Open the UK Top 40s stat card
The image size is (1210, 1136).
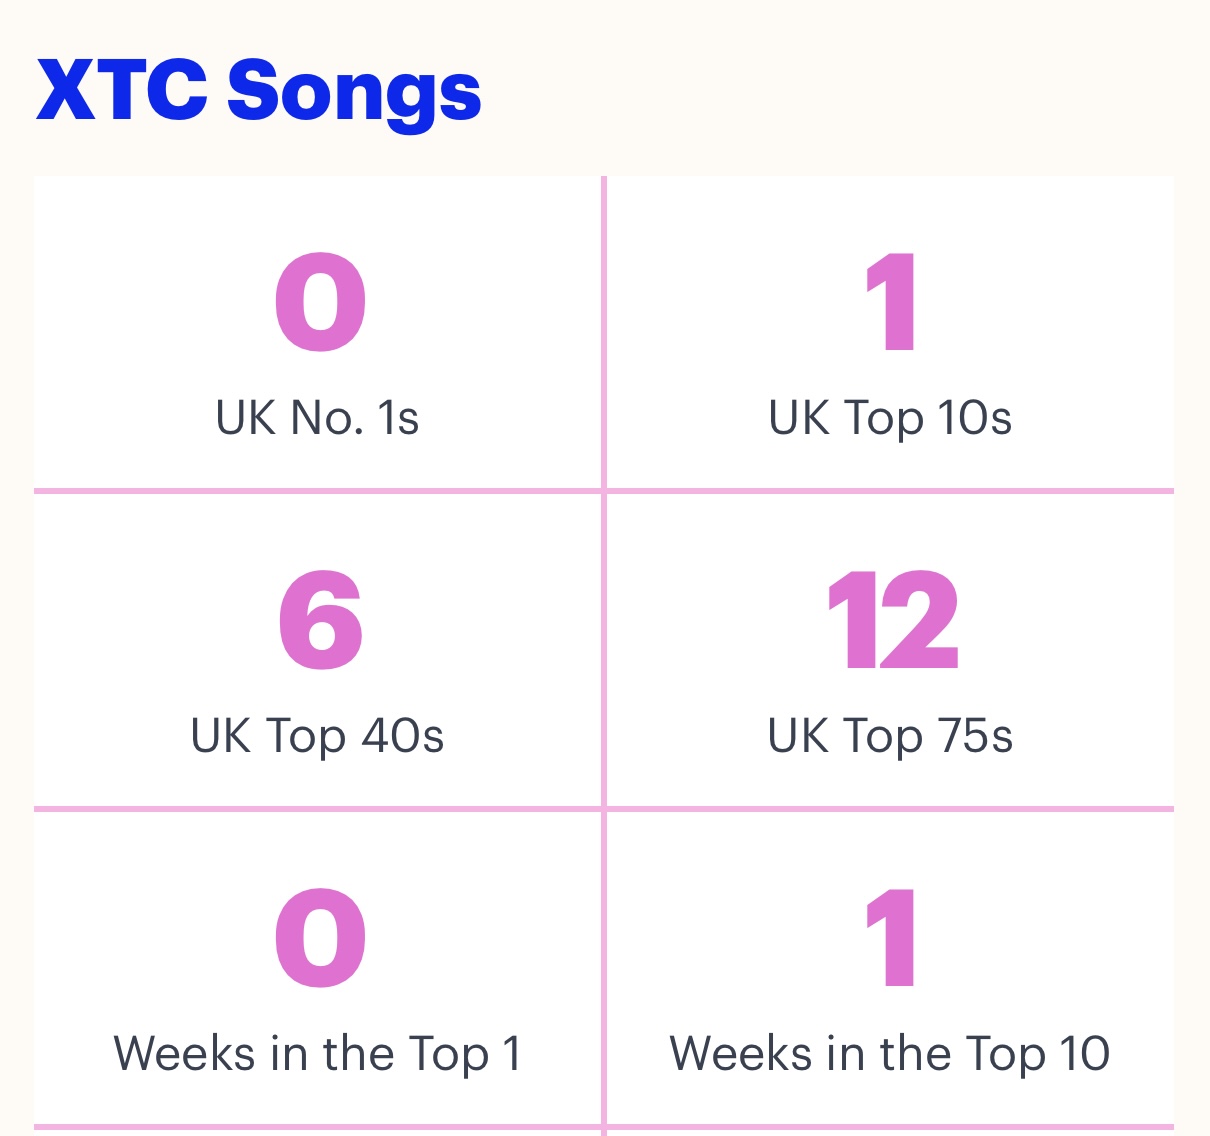pos(318,650)
